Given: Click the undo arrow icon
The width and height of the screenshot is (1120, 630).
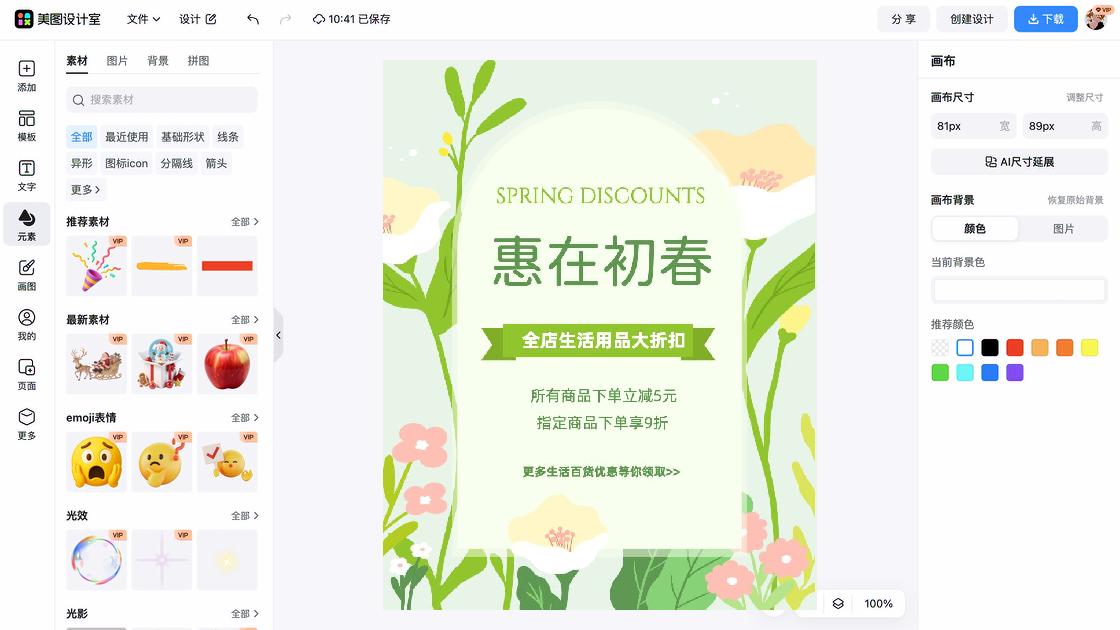Looking at the screenshot, I should coord(253,19).
